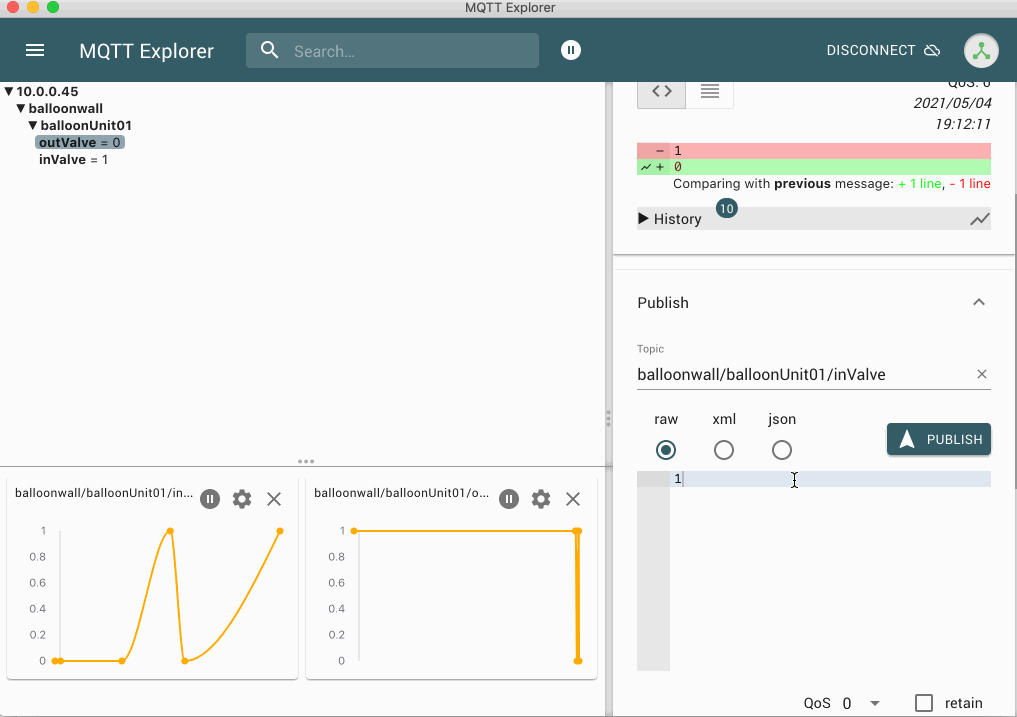The height and width of the screenshot is (717, 1017).
Task: Click the inValve chart title
Action: [x=104, y=493]
